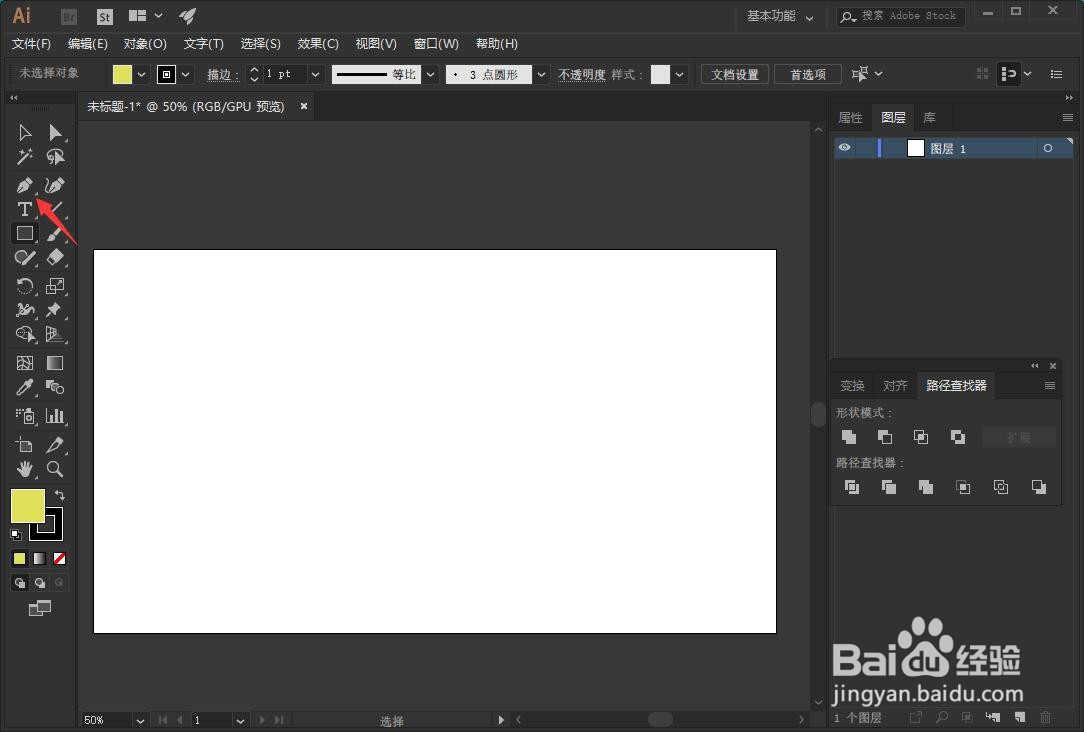Open the 对象(O) menu
The image size is (1084, 732).
[x=145, y=44]
